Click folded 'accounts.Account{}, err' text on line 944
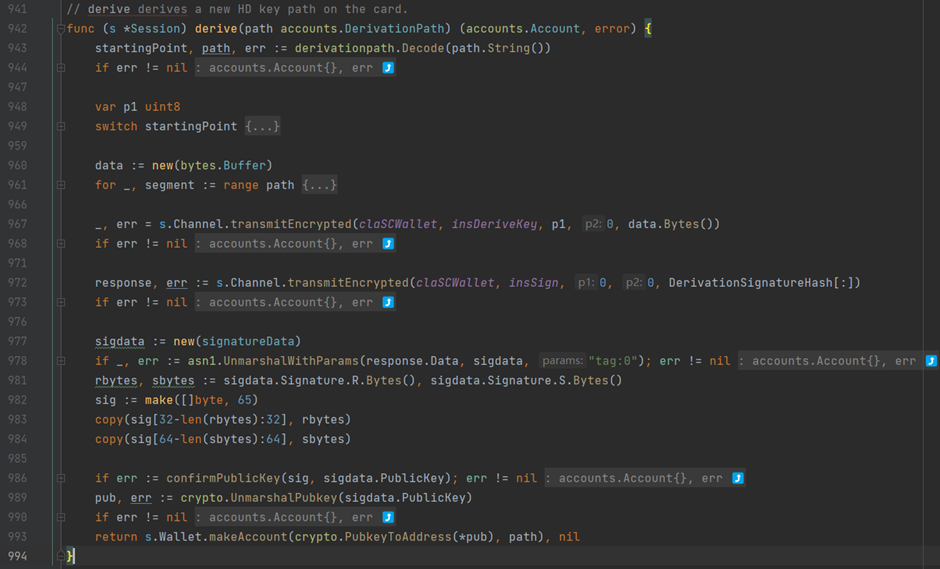This screenshot has width=940, height=569. tap(291, 68)
